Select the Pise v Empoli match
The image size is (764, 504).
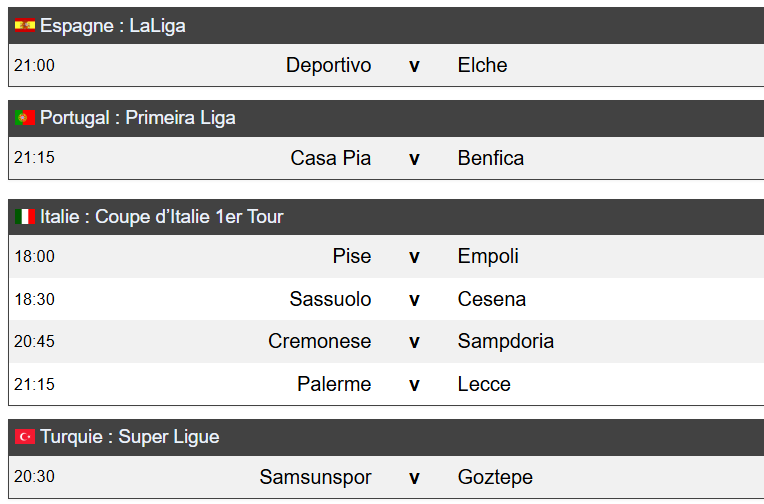386,256
